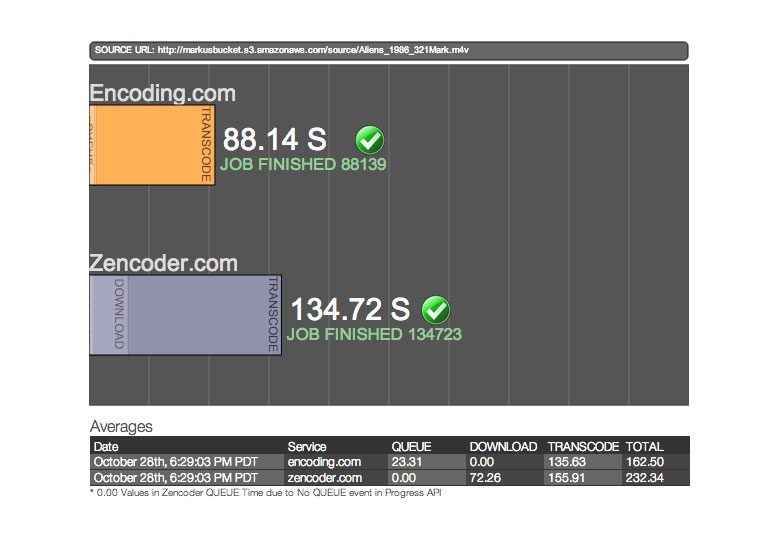Click the purple Zencoder TRANSCODE bar segment
This screenshot has width=782, height=540.
click(204, 315)
